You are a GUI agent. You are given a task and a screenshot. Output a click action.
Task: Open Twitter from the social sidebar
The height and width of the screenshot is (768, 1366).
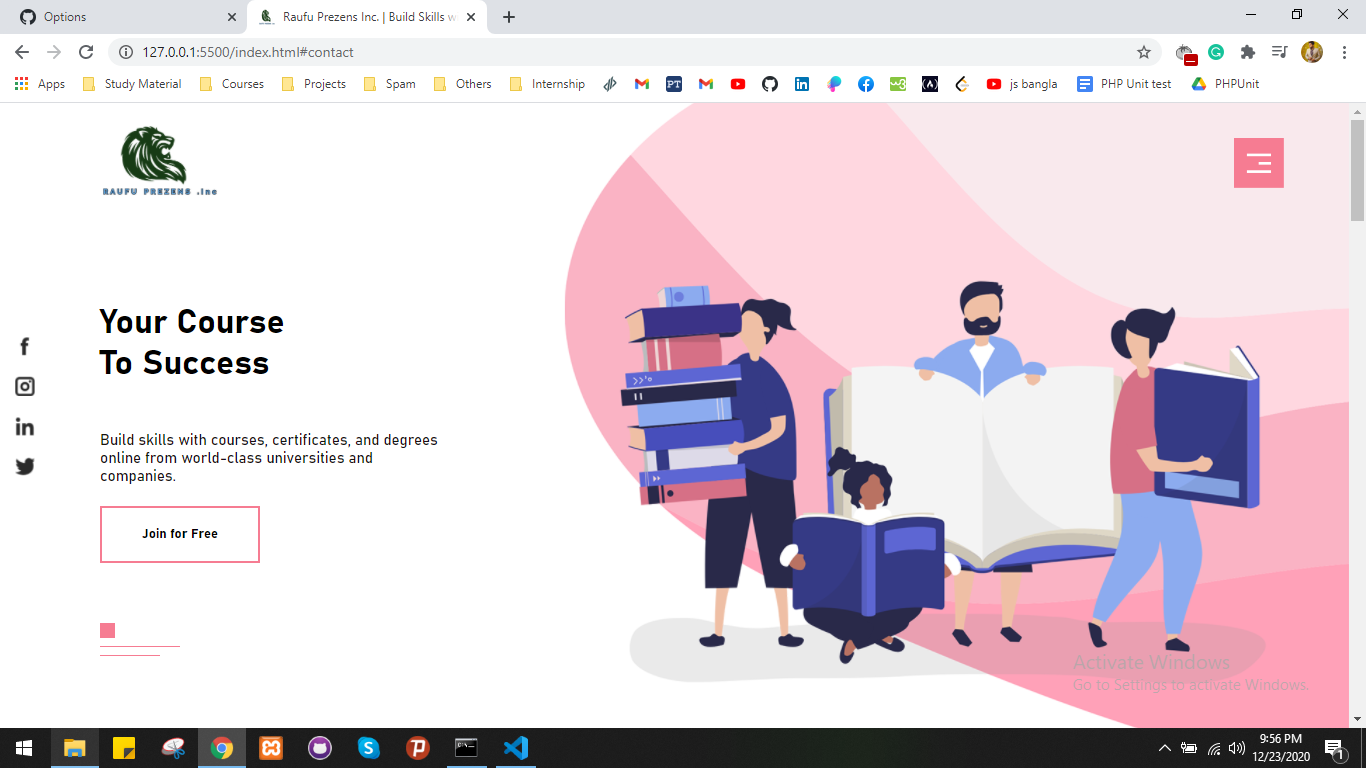24,466
